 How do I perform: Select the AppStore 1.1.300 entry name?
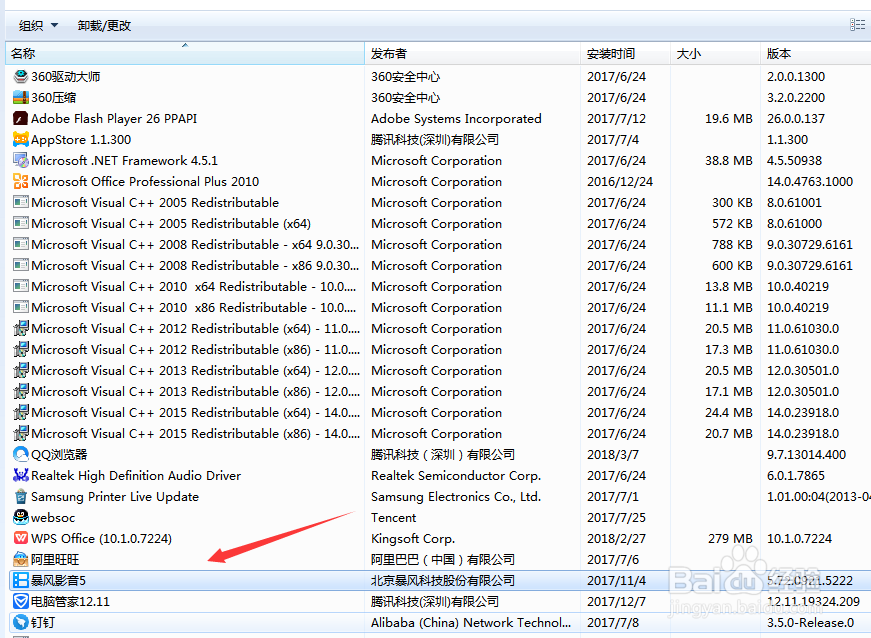coord(81,140)
